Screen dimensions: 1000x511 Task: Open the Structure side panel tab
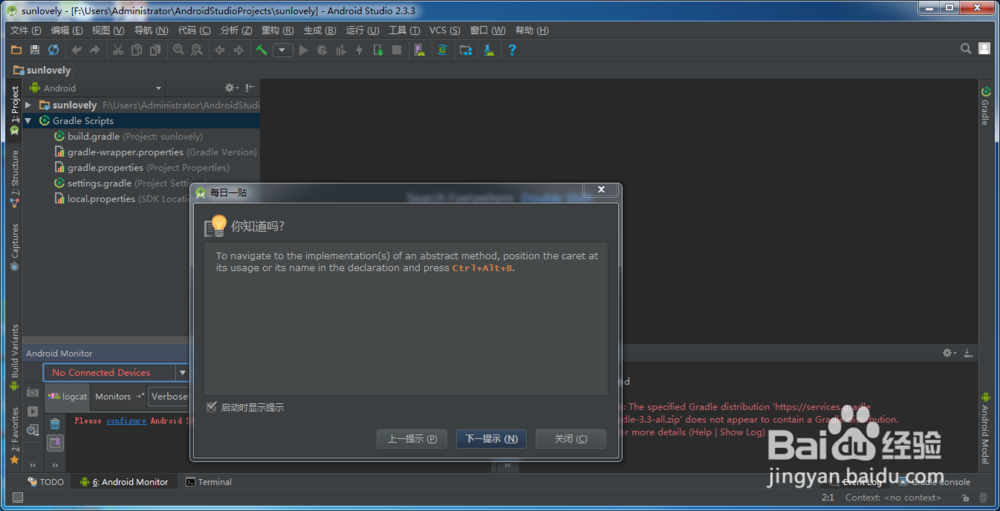coord(15,179)
